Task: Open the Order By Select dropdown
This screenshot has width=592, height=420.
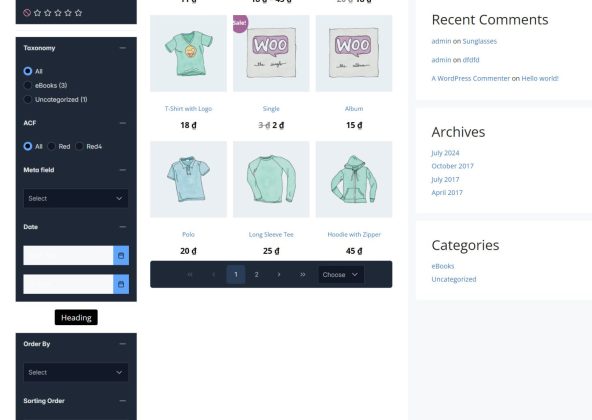Action: point(76,372)
